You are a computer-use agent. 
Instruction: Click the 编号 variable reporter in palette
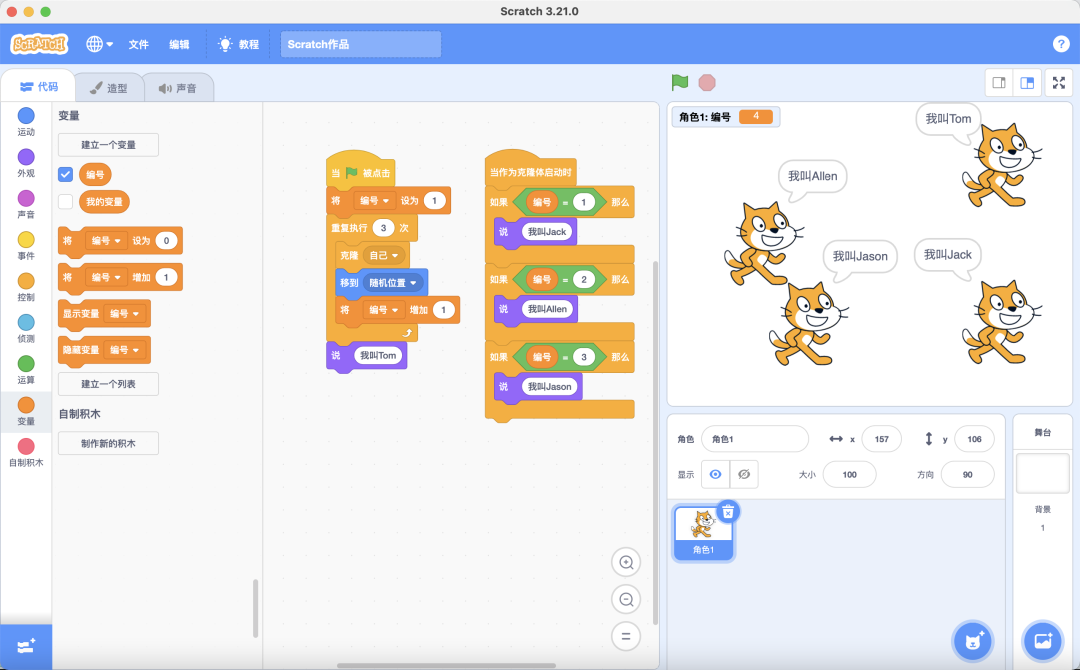click(x=95, y=174)
